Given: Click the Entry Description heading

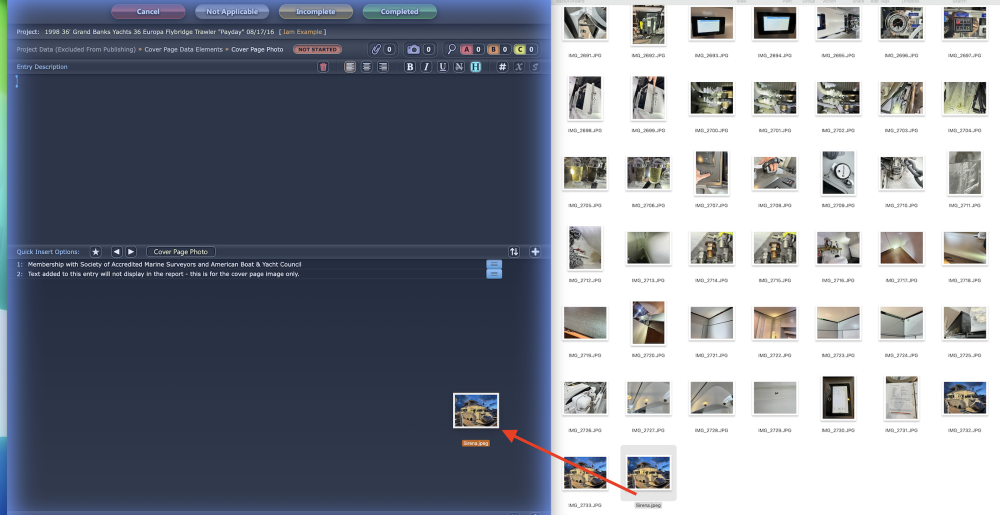Looking at the screenshot, I should [42, 67].
